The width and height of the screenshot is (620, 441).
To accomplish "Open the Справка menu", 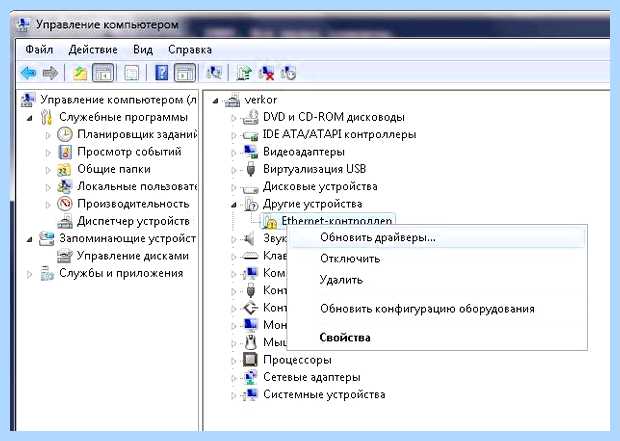I will 190,50.
